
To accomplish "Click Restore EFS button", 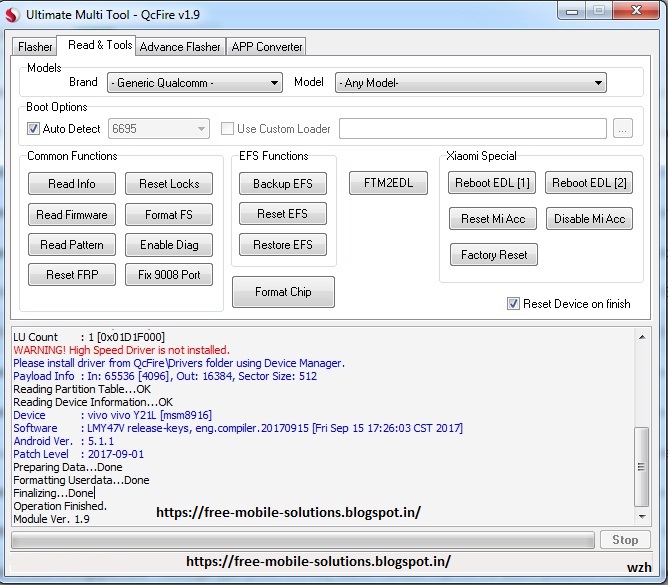I will pyautogui.click(x=283, y=245).
